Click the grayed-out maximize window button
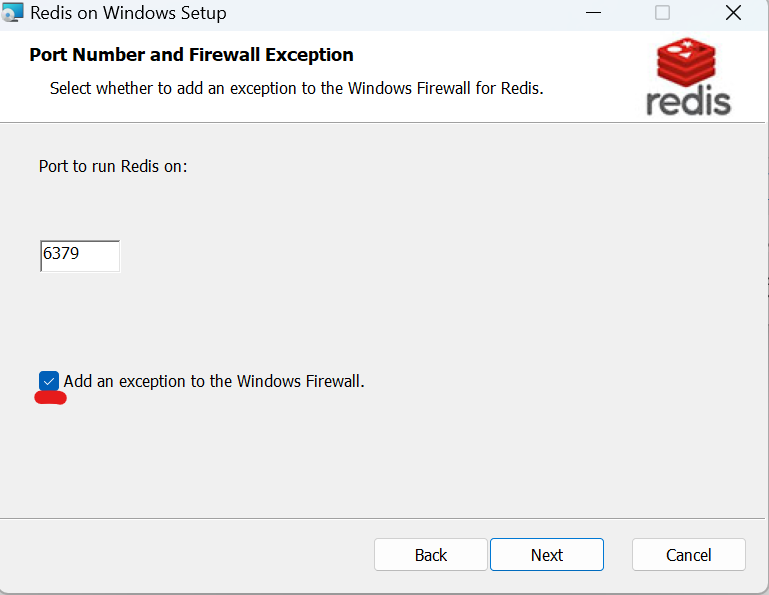The image size is (769, 595). tap(662, 13)
